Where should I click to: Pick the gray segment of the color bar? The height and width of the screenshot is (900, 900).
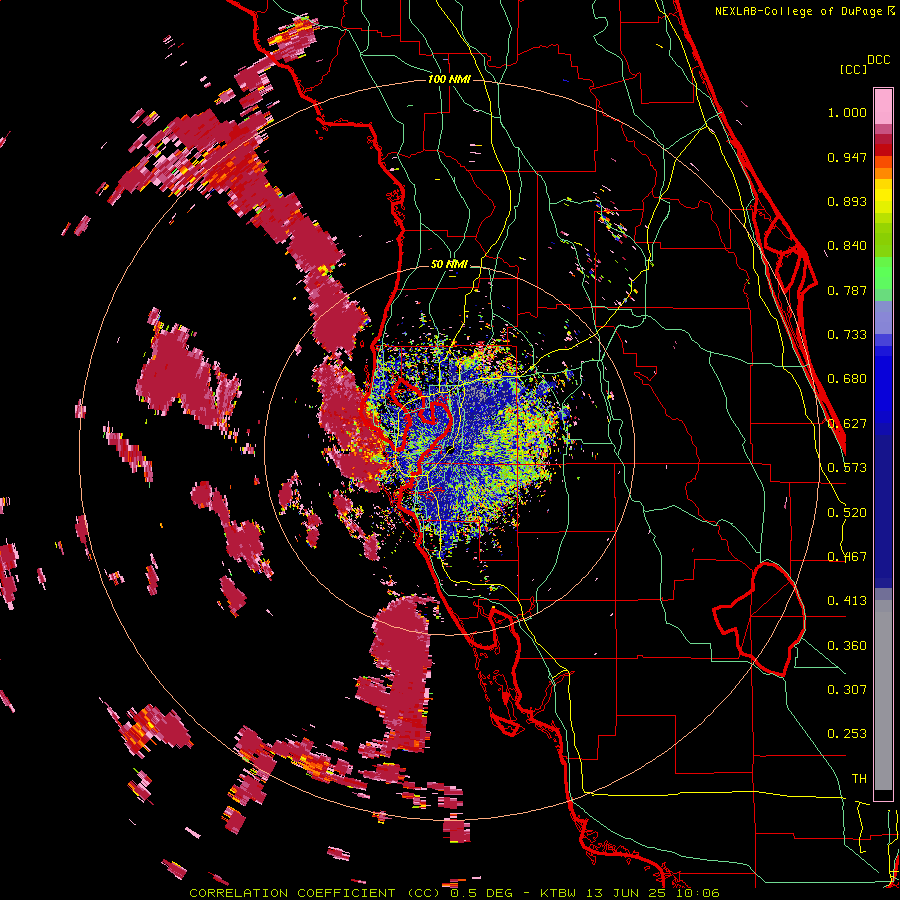point(883,695)
